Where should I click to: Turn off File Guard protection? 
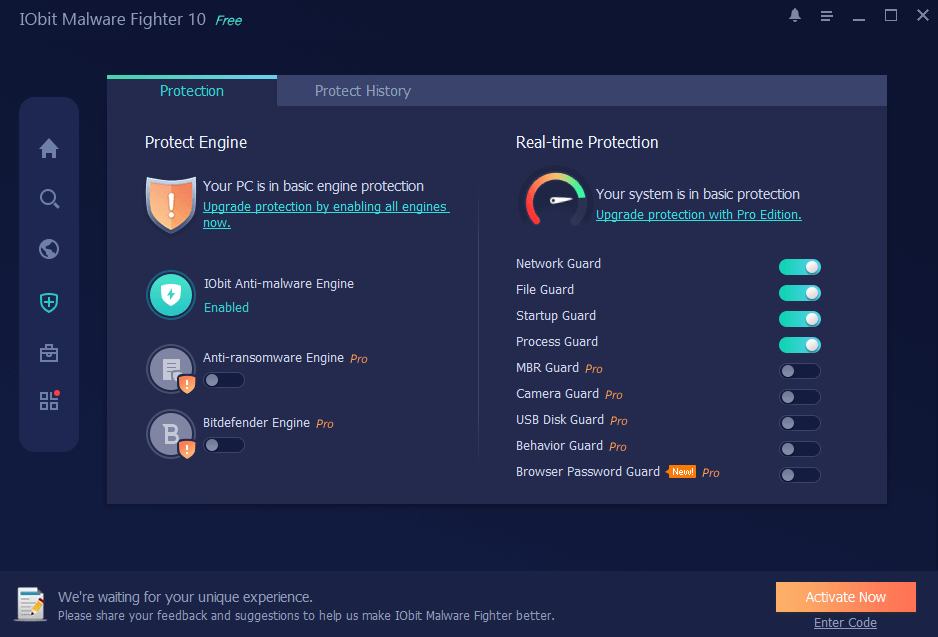pyautogui.click(x=799, y=293)
